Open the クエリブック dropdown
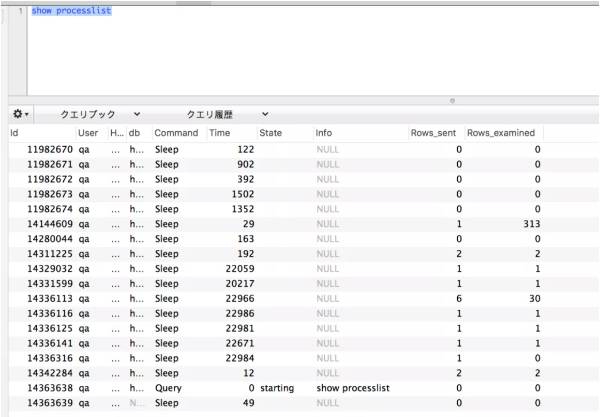 (100, 114)
